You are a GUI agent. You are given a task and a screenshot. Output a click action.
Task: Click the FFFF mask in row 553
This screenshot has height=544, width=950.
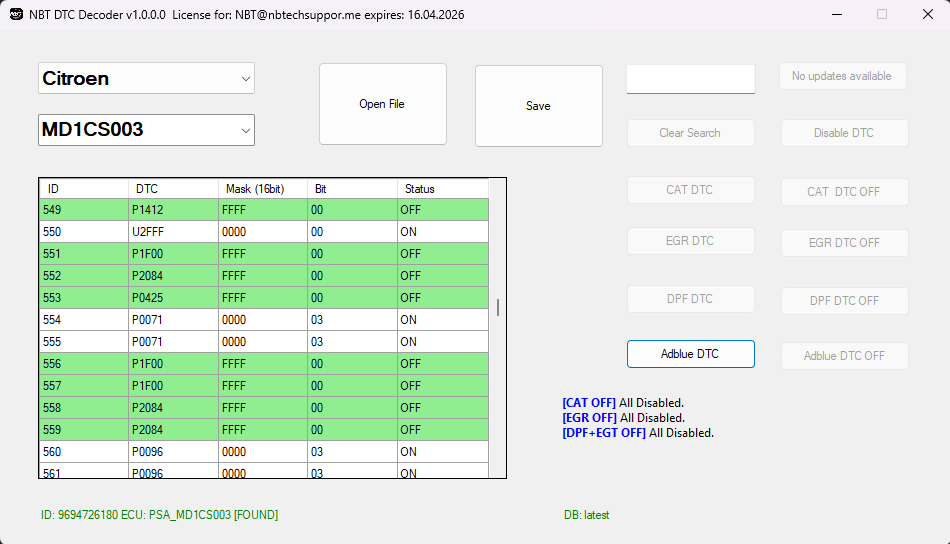[262, 297]
